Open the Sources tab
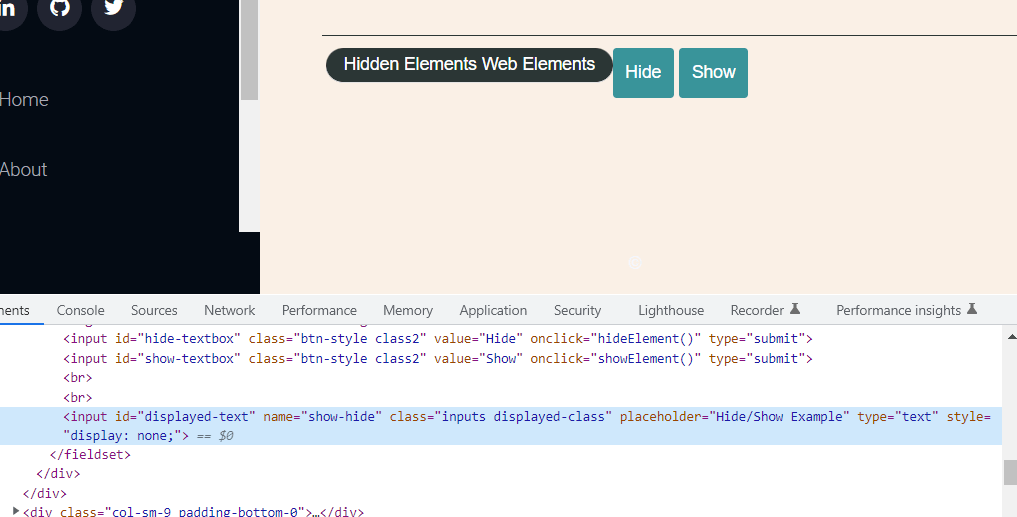This screenshot has height=517, width=1017. pyautogui.click(x=154, y=310)
